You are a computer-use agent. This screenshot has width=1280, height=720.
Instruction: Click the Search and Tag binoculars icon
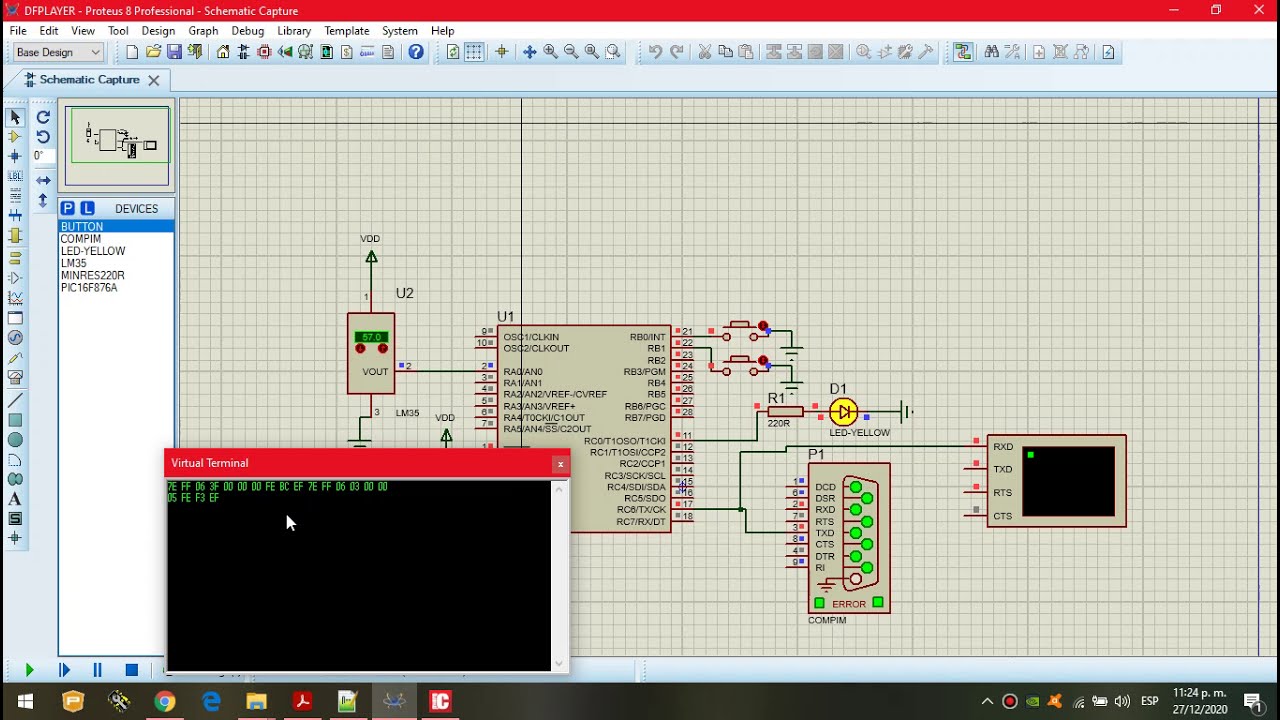pos(991,52)
